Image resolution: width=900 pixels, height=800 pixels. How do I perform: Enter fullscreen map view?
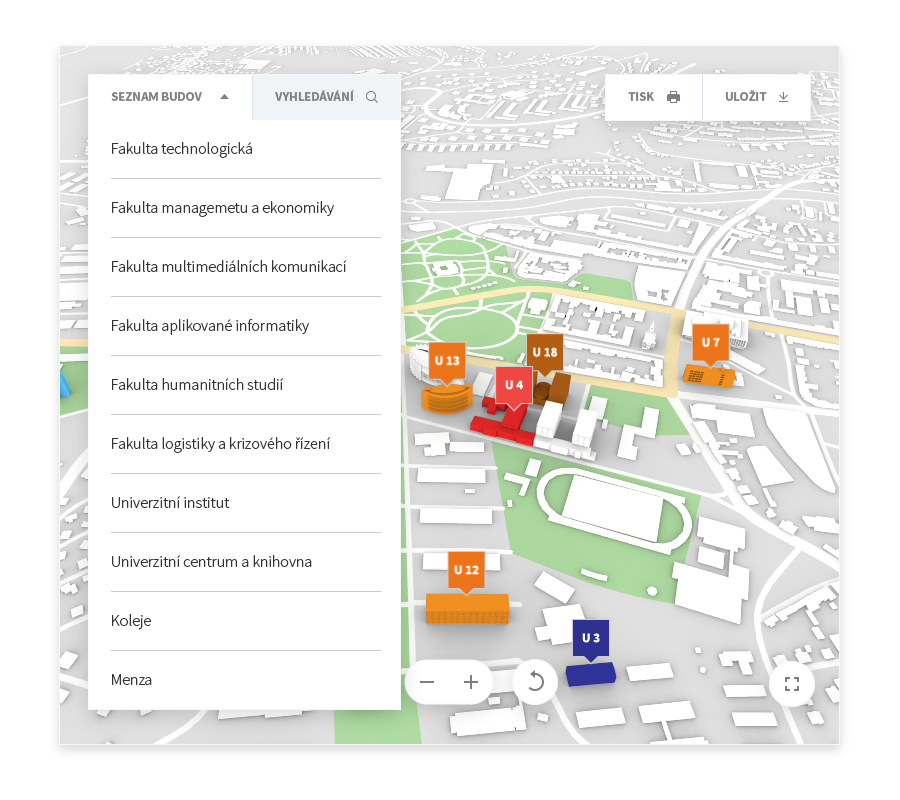pyautogui.click(x=792, y=684)
